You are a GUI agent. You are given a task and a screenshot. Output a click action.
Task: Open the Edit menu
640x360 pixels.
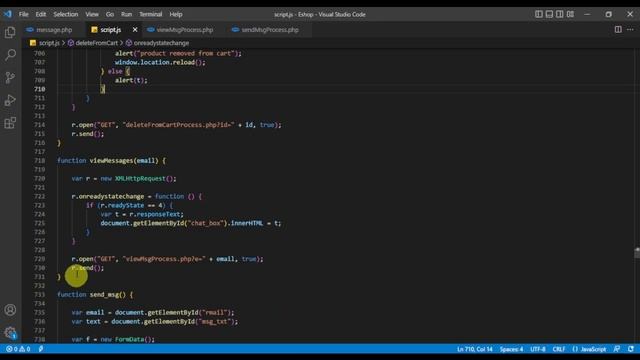41,14
